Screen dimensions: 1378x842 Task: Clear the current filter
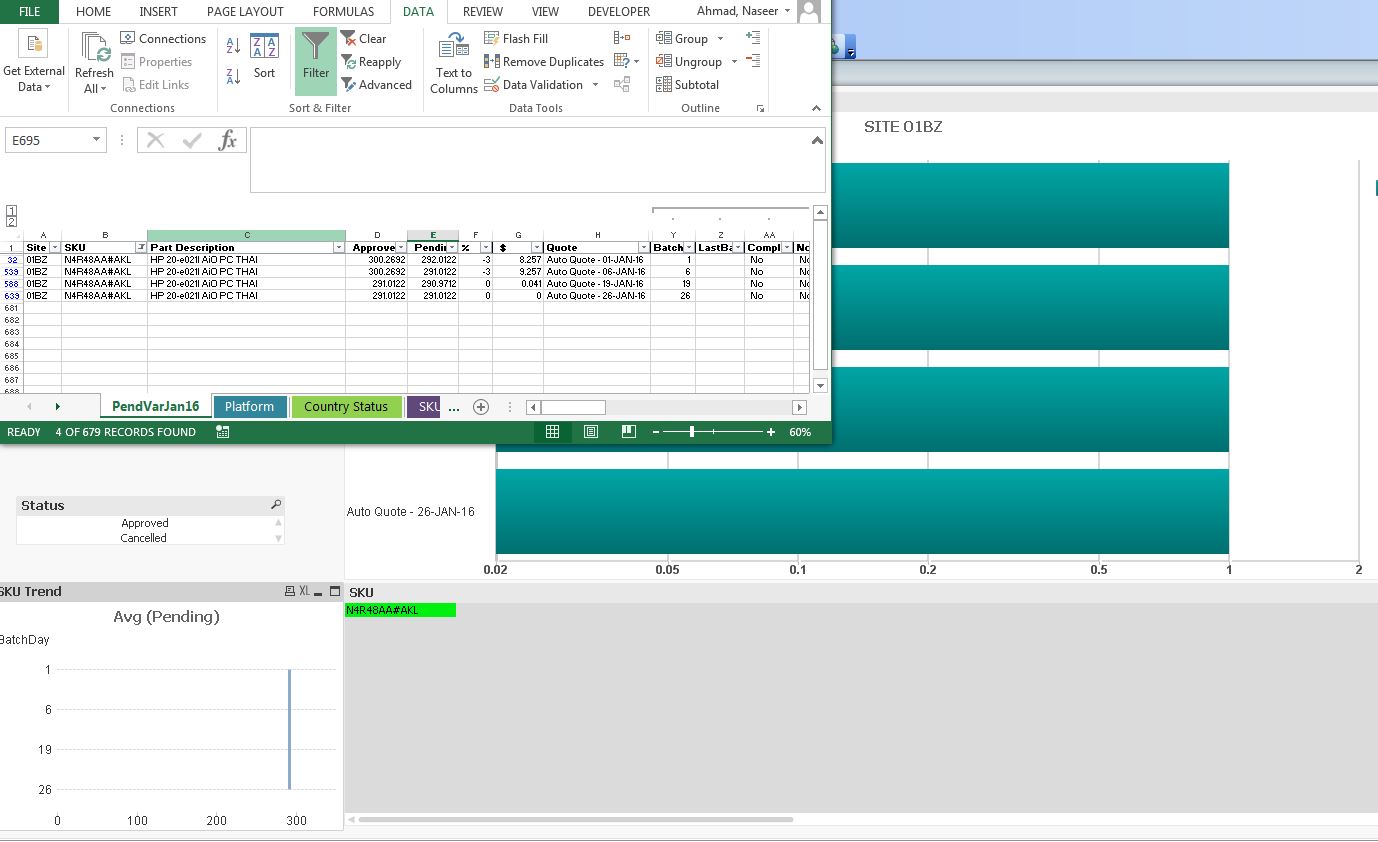(363, 39)
